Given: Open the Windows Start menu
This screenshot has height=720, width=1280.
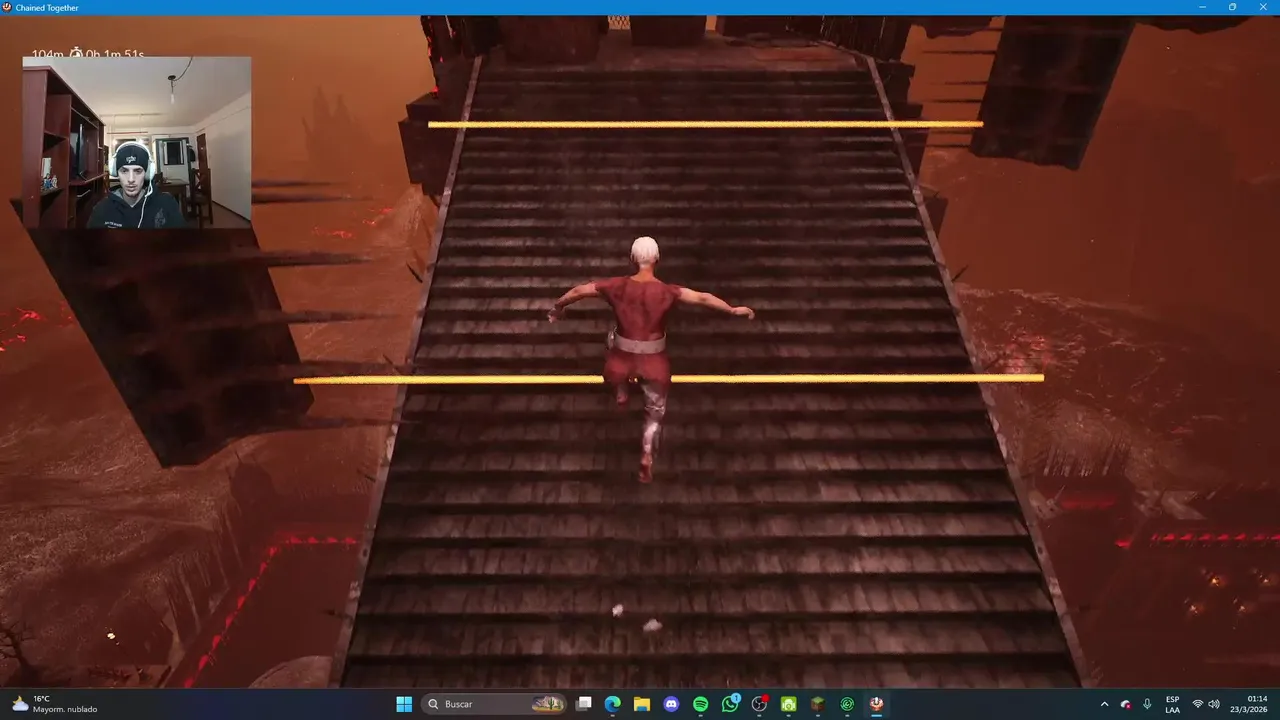Looking at the screenshot, I should (404, 704).
